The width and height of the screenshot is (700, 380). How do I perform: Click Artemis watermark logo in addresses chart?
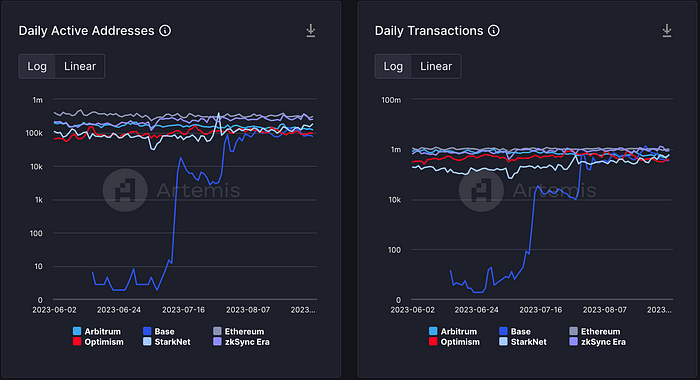coord(125,190)
